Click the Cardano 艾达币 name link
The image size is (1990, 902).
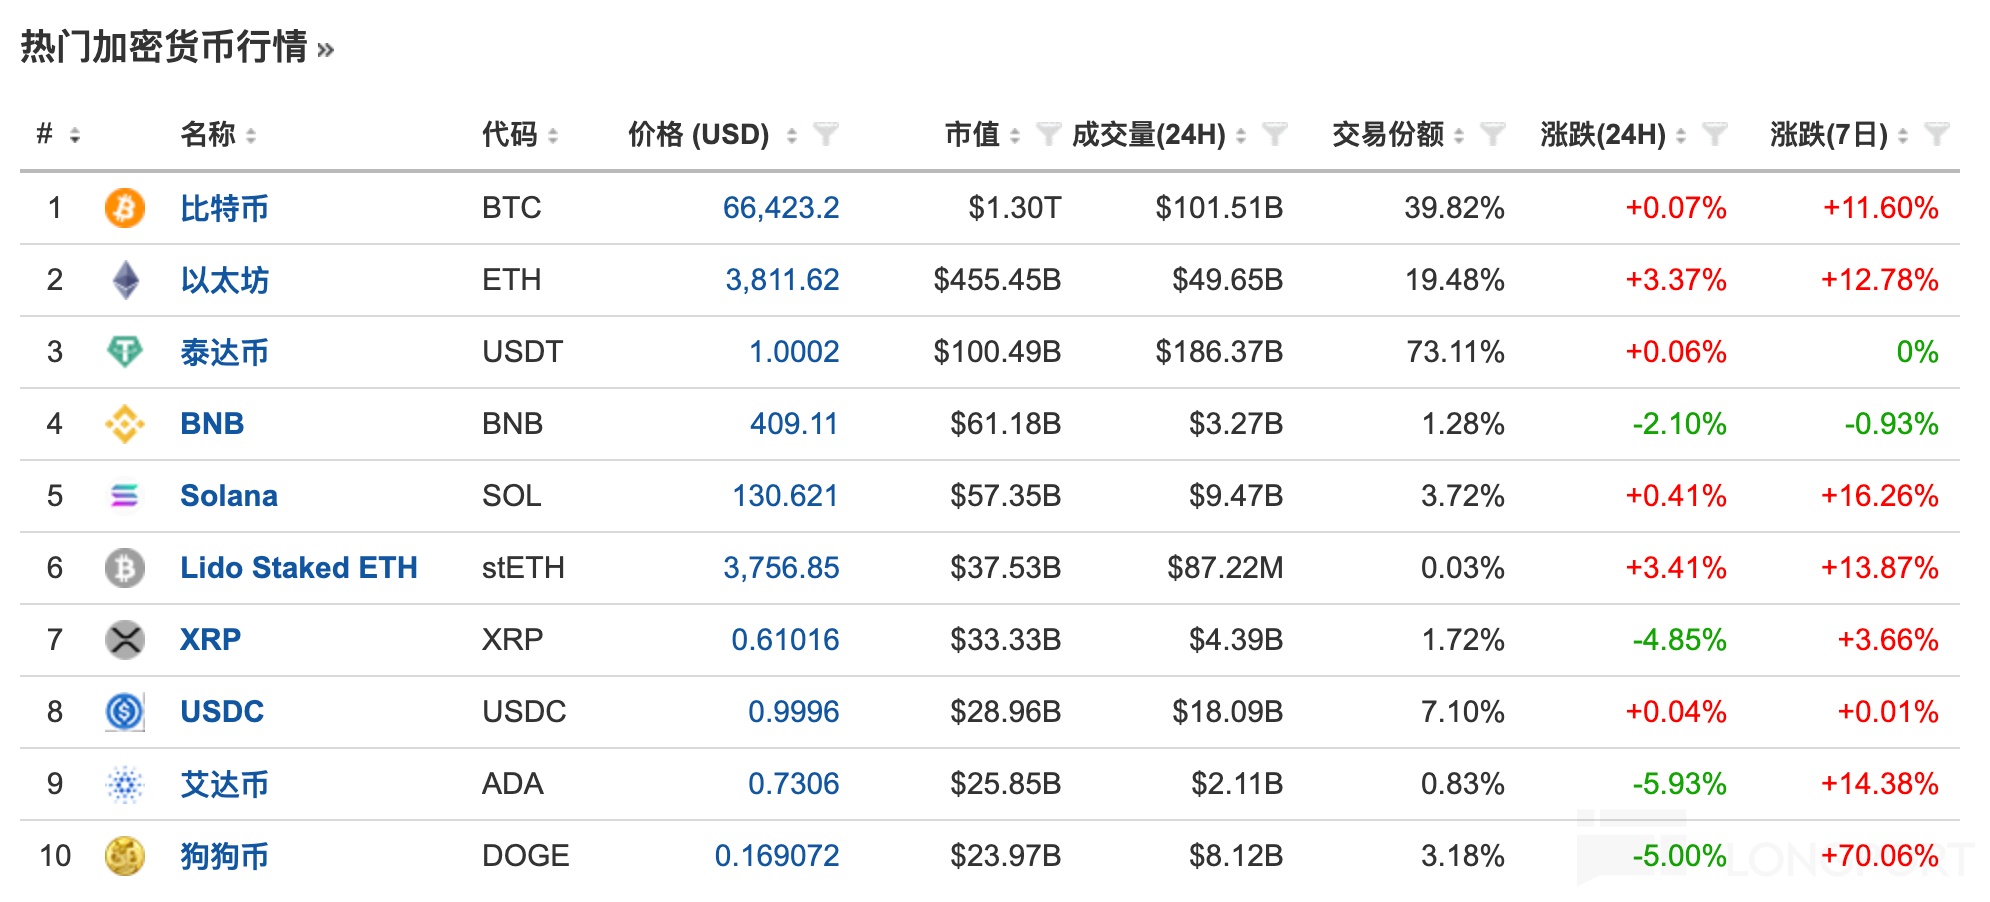click(x=224, y=784)
